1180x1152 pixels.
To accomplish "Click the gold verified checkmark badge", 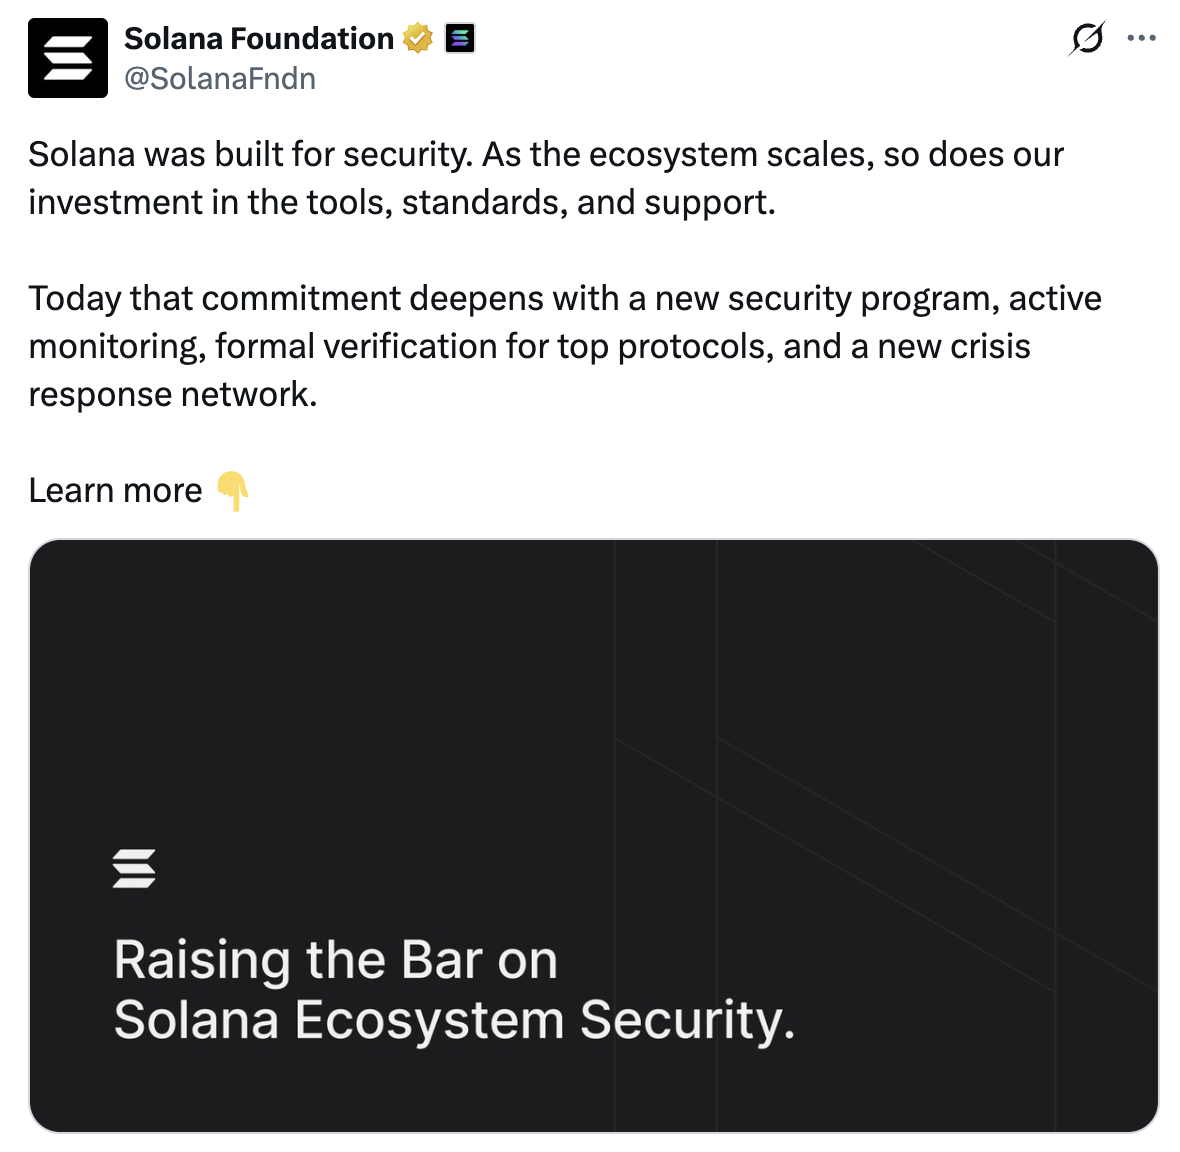I will coord(418,37).
